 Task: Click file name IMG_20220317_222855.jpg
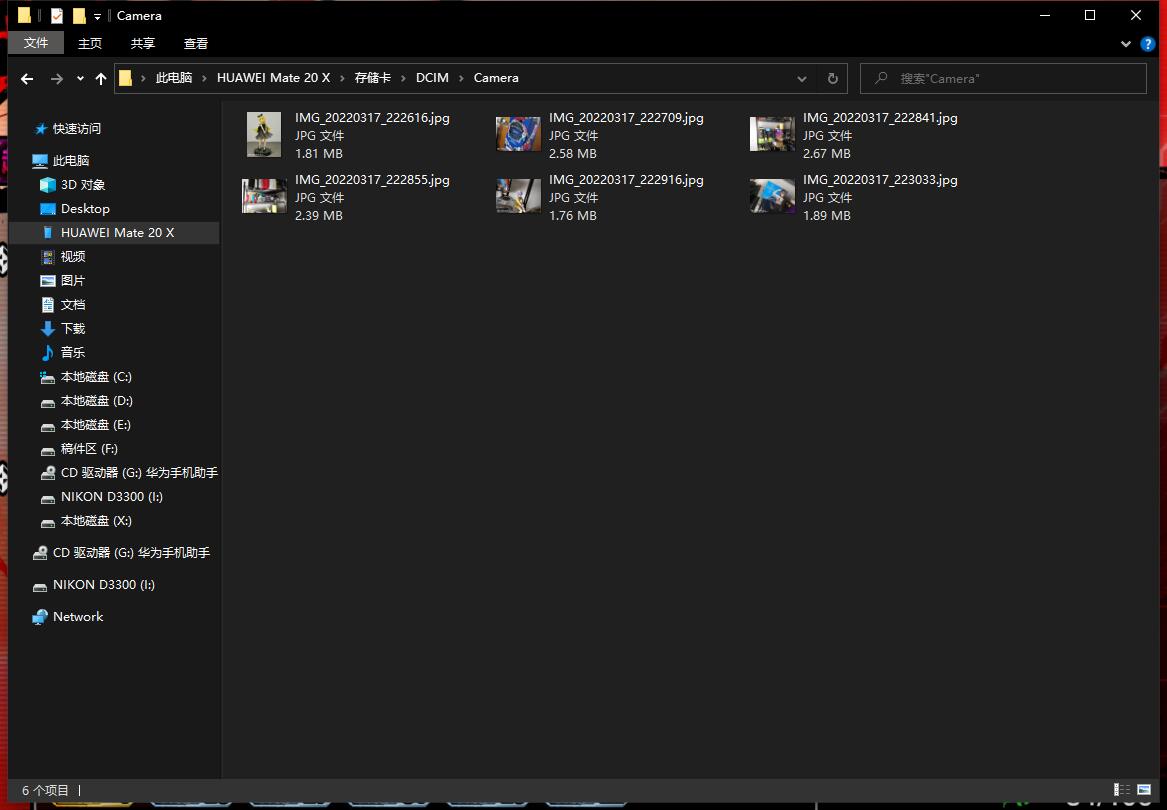click(372, 179)
